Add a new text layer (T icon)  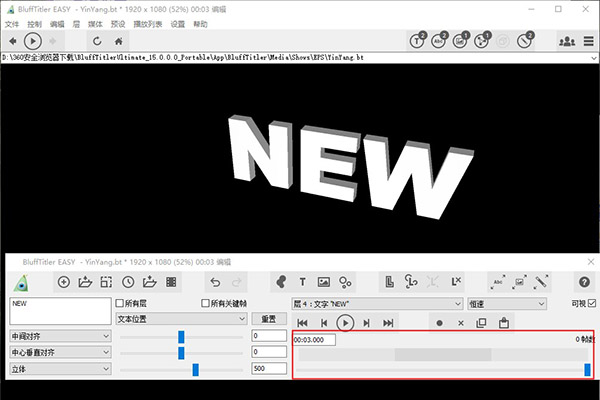(x=302, y=283)
